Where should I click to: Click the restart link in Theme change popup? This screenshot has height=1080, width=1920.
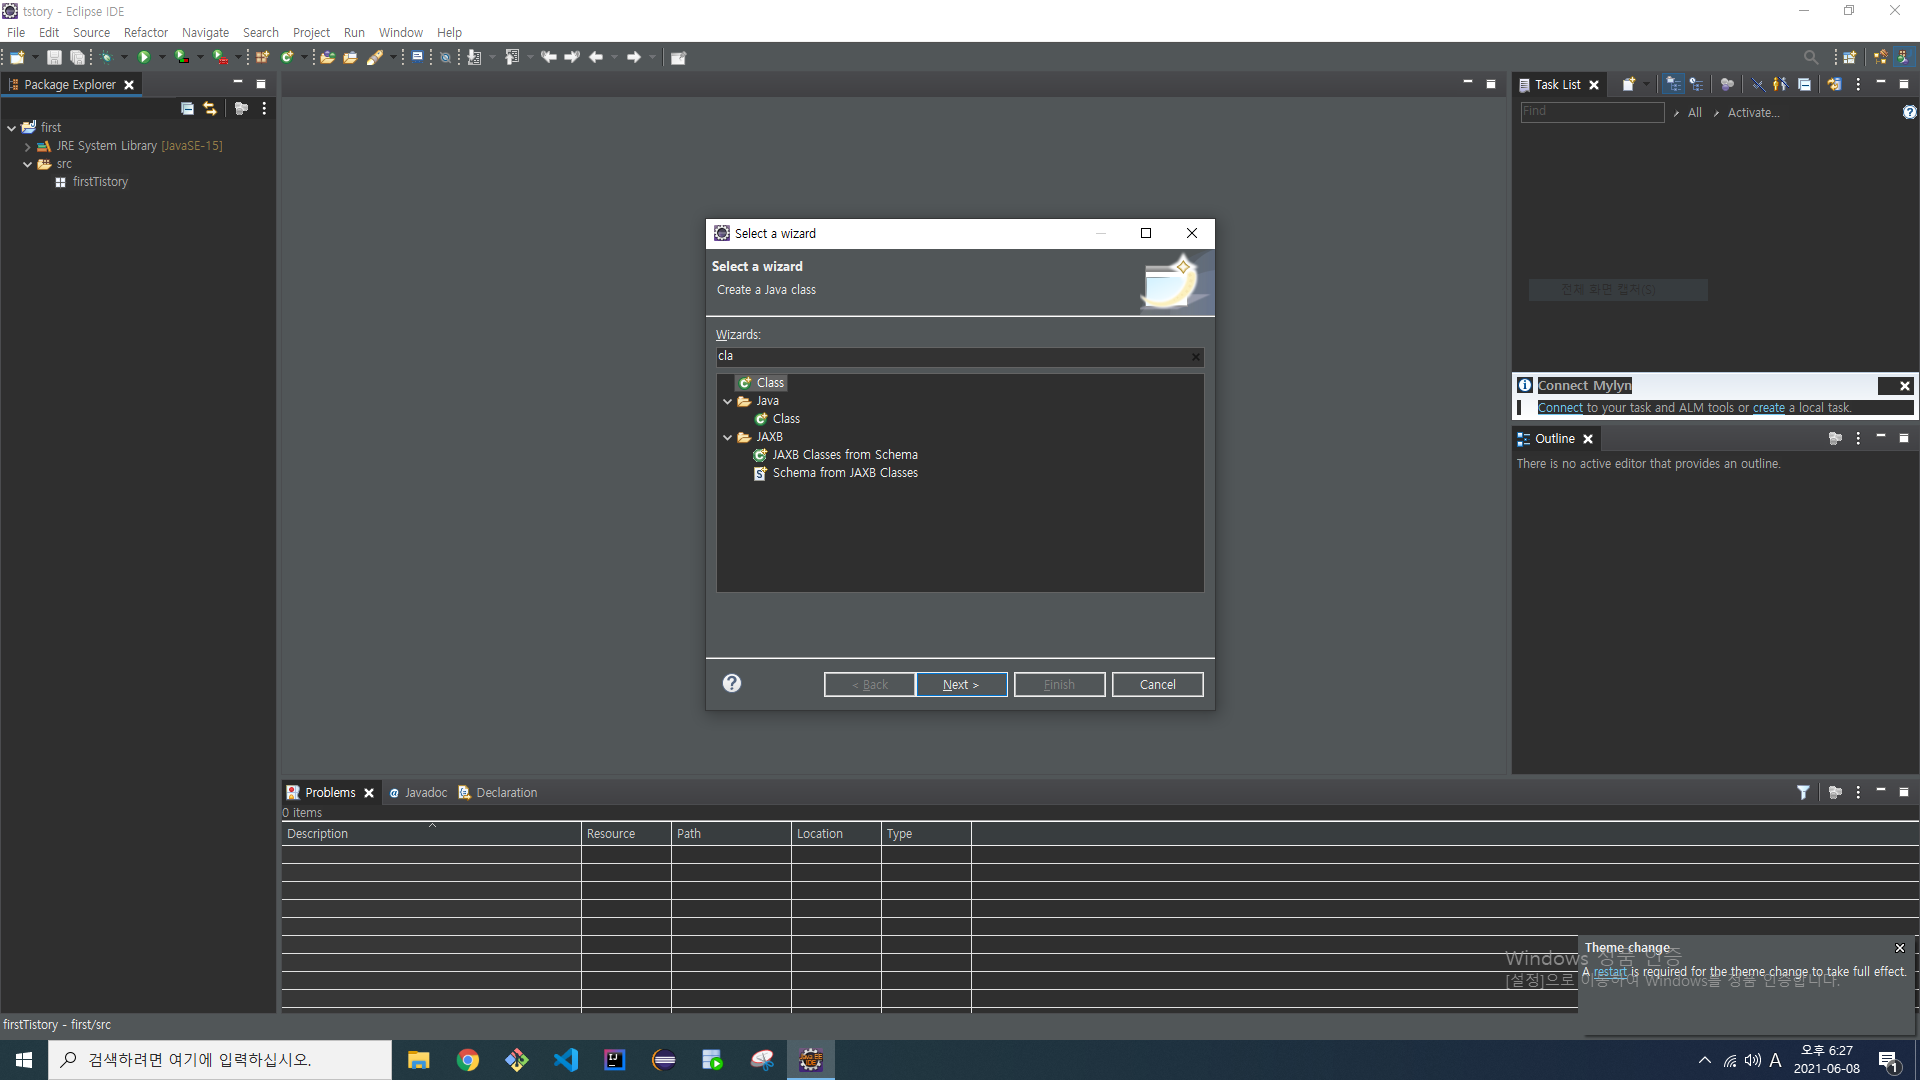(1609, 972)
